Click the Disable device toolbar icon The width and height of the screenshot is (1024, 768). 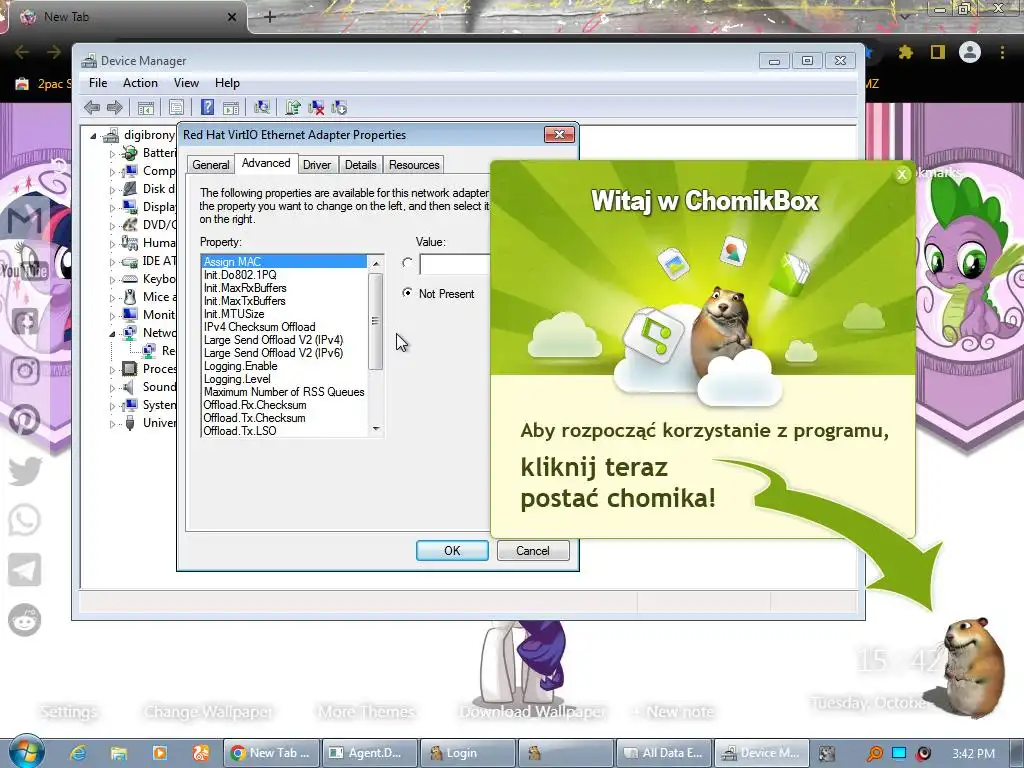coord(339,108)
